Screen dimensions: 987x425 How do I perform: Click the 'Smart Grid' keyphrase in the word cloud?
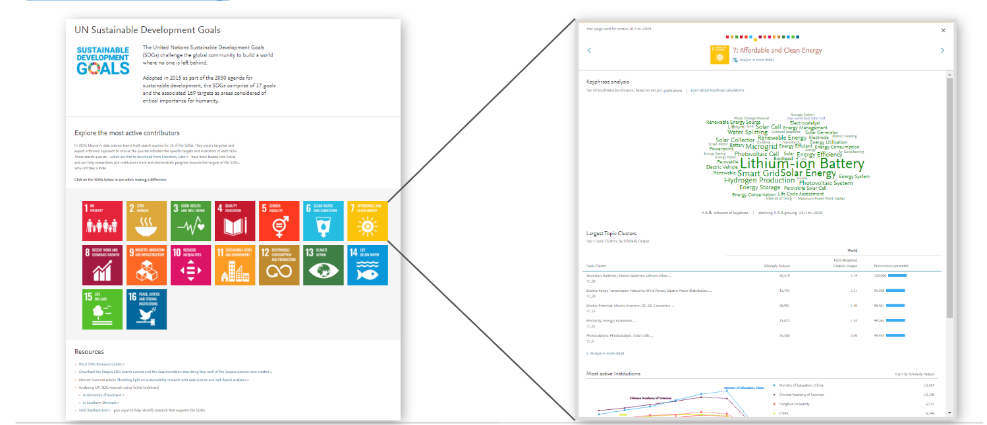759,174
